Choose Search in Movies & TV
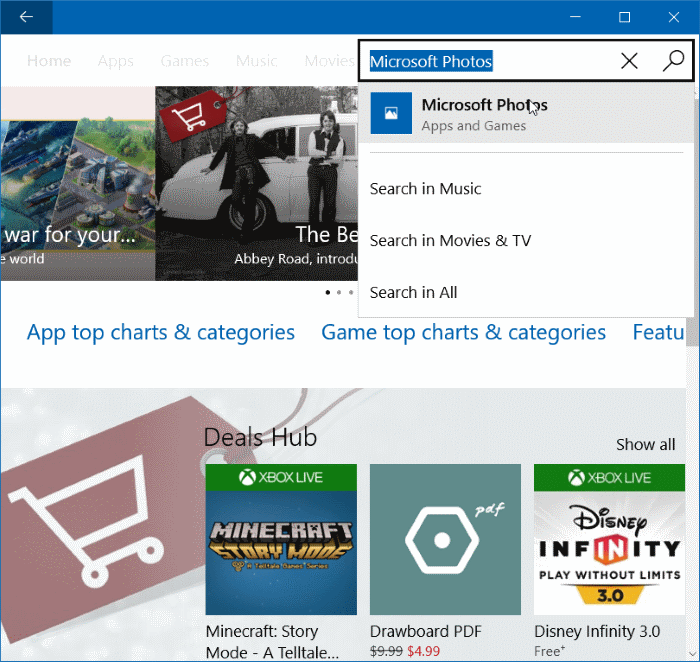700x662 pixels. 450,241
